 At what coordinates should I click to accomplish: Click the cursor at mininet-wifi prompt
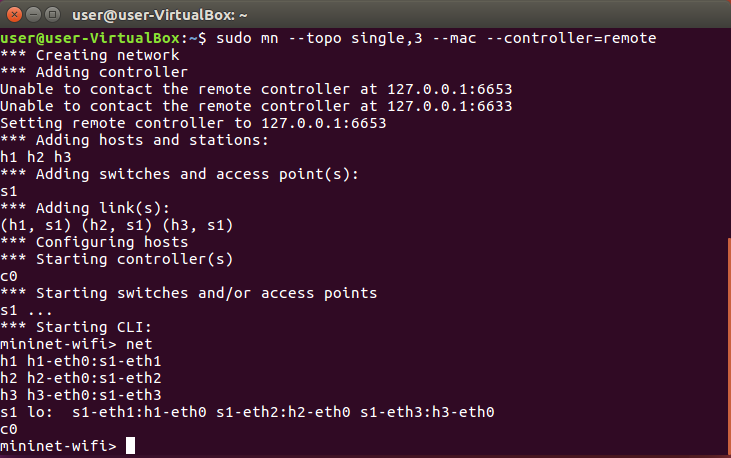pyautogui.click(x=131, y=445)
